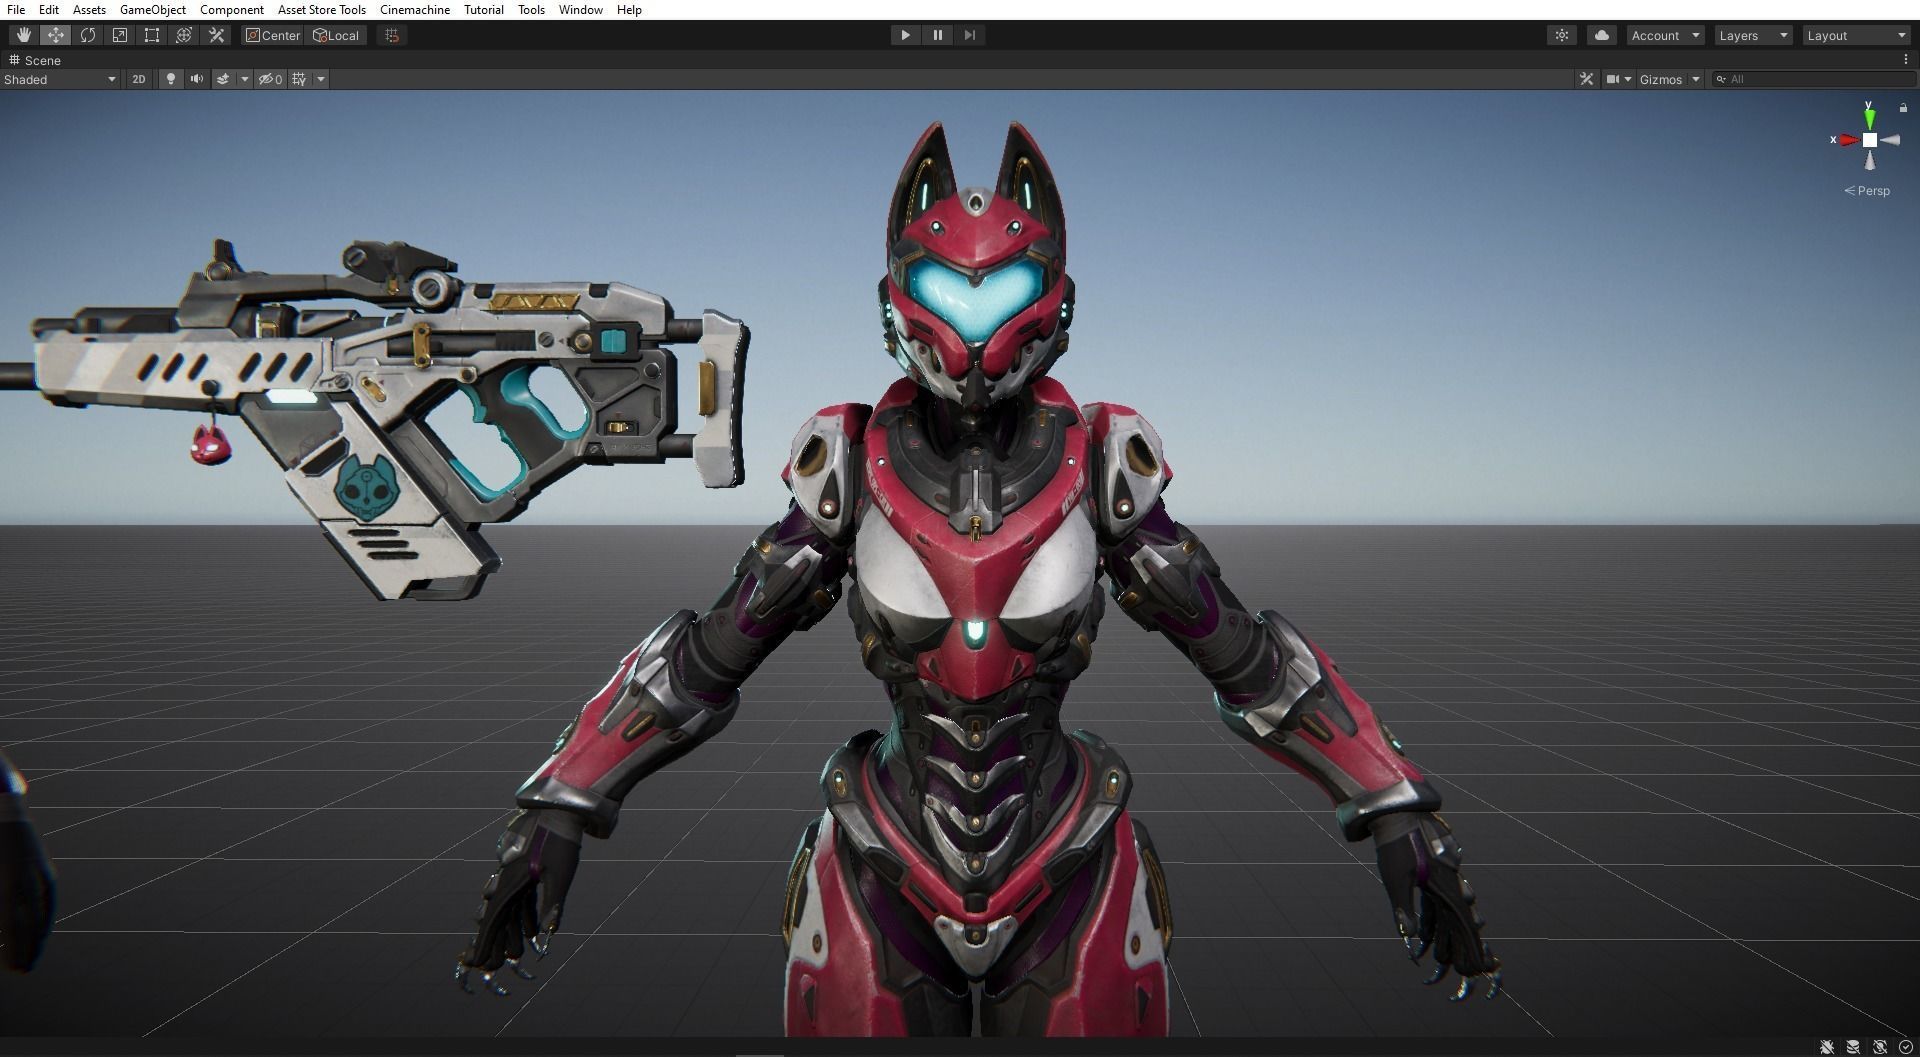Screen dimensions: 1920x1057
Task: Select the Rect transform tool
Action: pyautogui.click(x=152, y=35)
